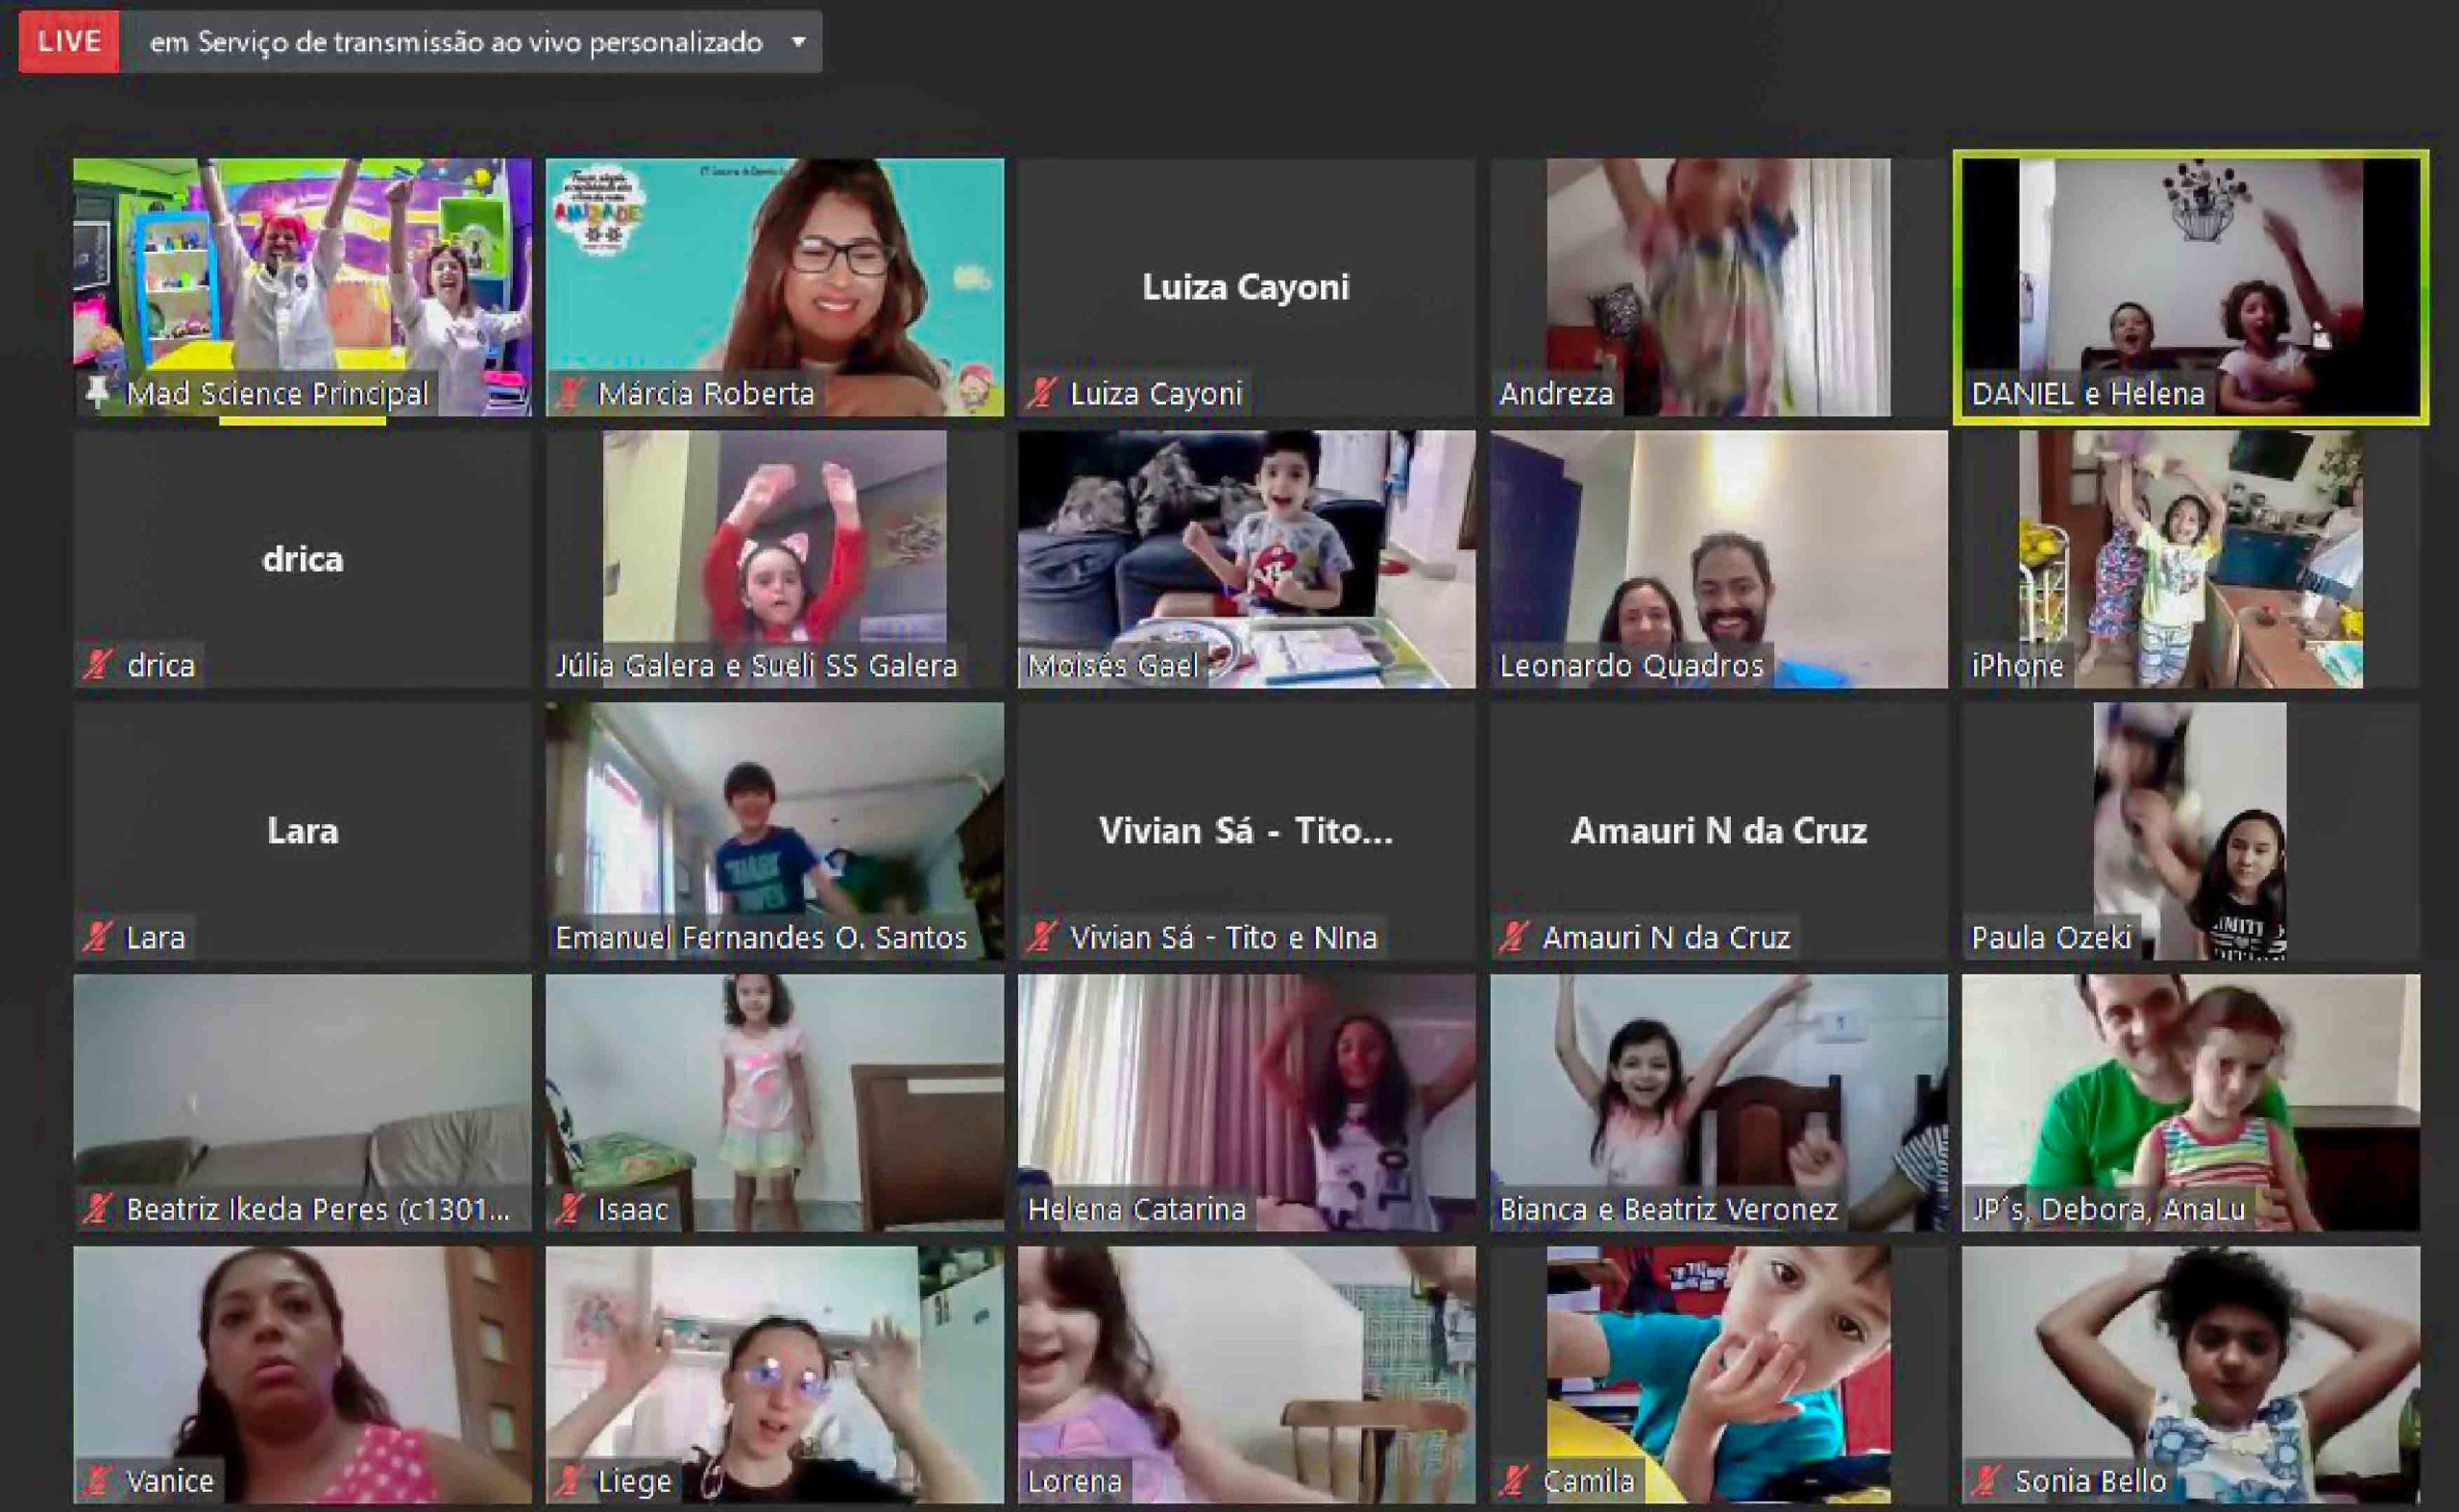Click drica's muted microphone icon

click(x=97, y=665)
